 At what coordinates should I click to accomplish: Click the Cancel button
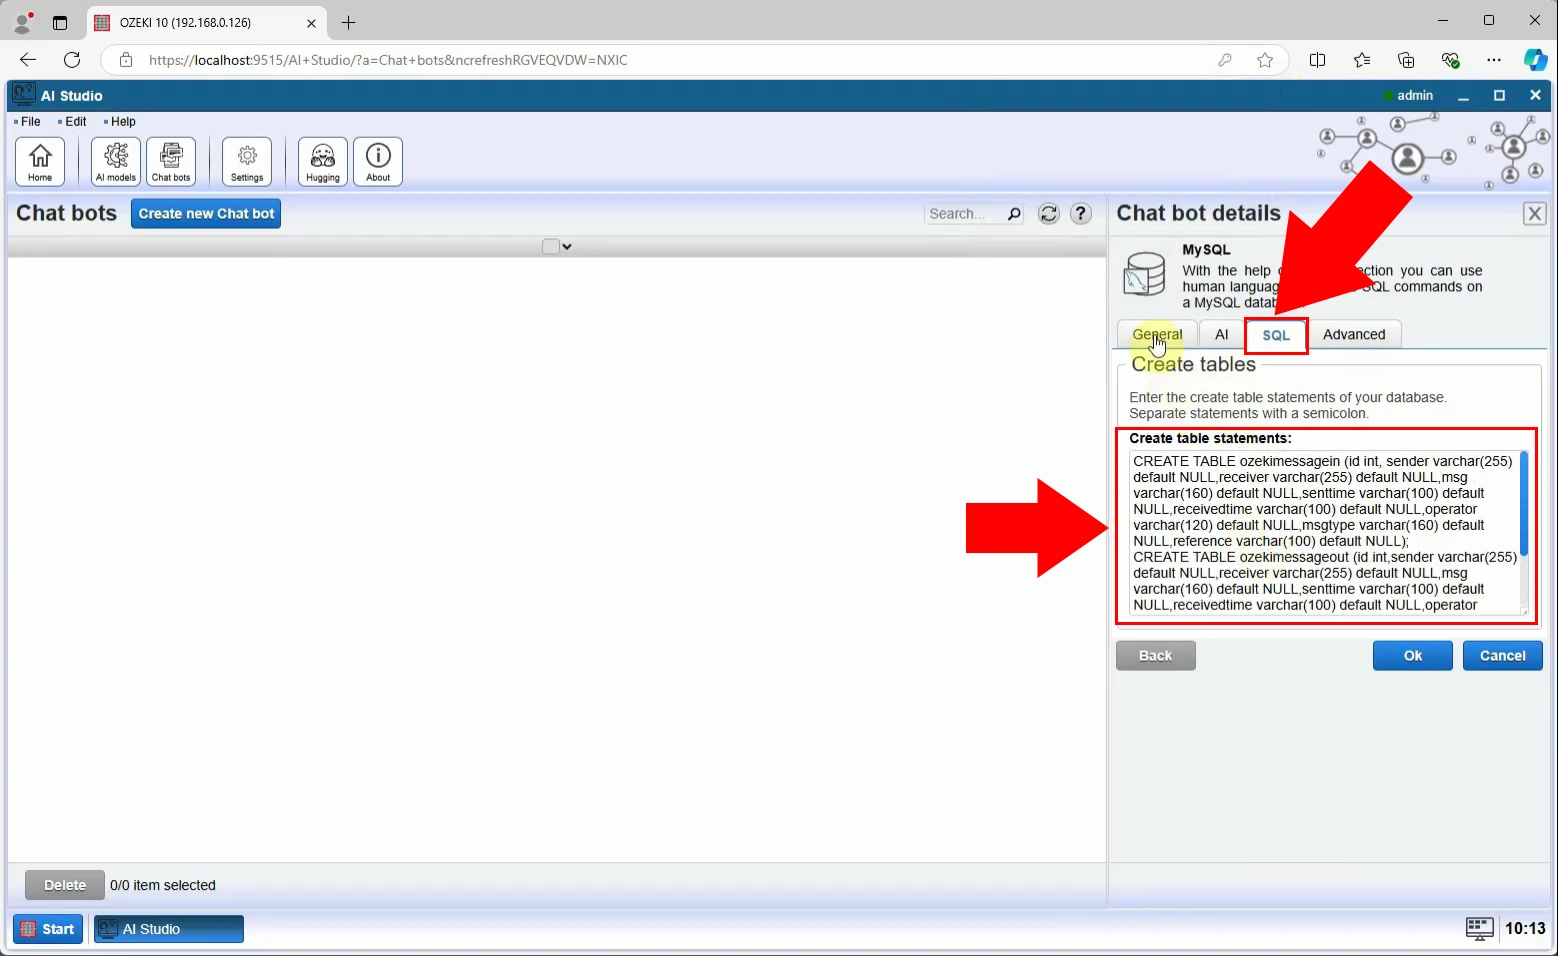click(x=1502, y=656)
